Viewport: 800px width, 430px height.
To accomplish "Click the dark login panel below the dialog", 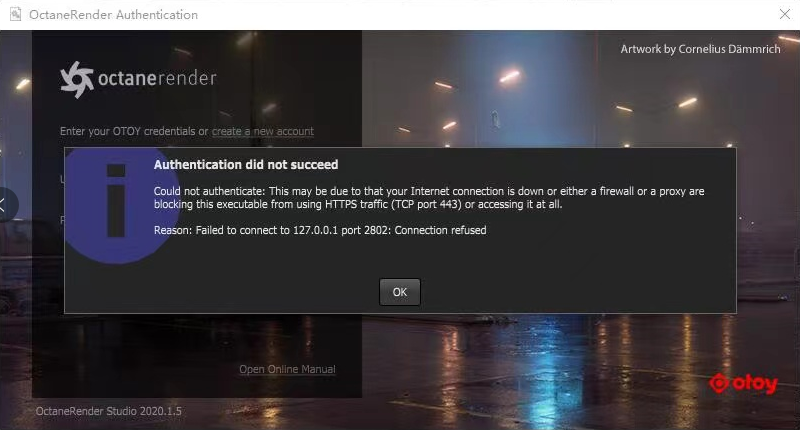I will click(197, 356).
